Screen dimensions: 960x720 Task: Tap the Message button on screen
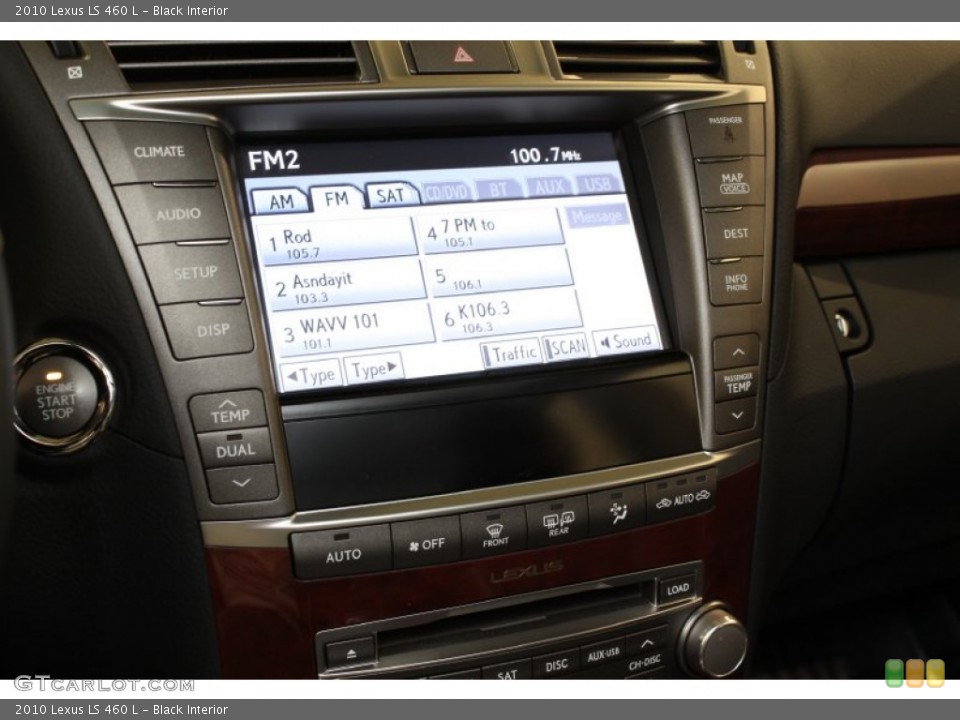[598, 216]
